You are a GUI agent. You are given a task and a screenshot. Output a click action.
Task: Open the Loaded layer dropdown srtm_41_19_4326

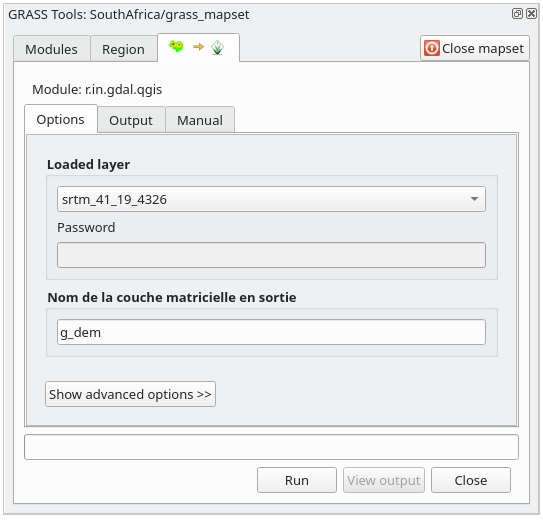271,199
